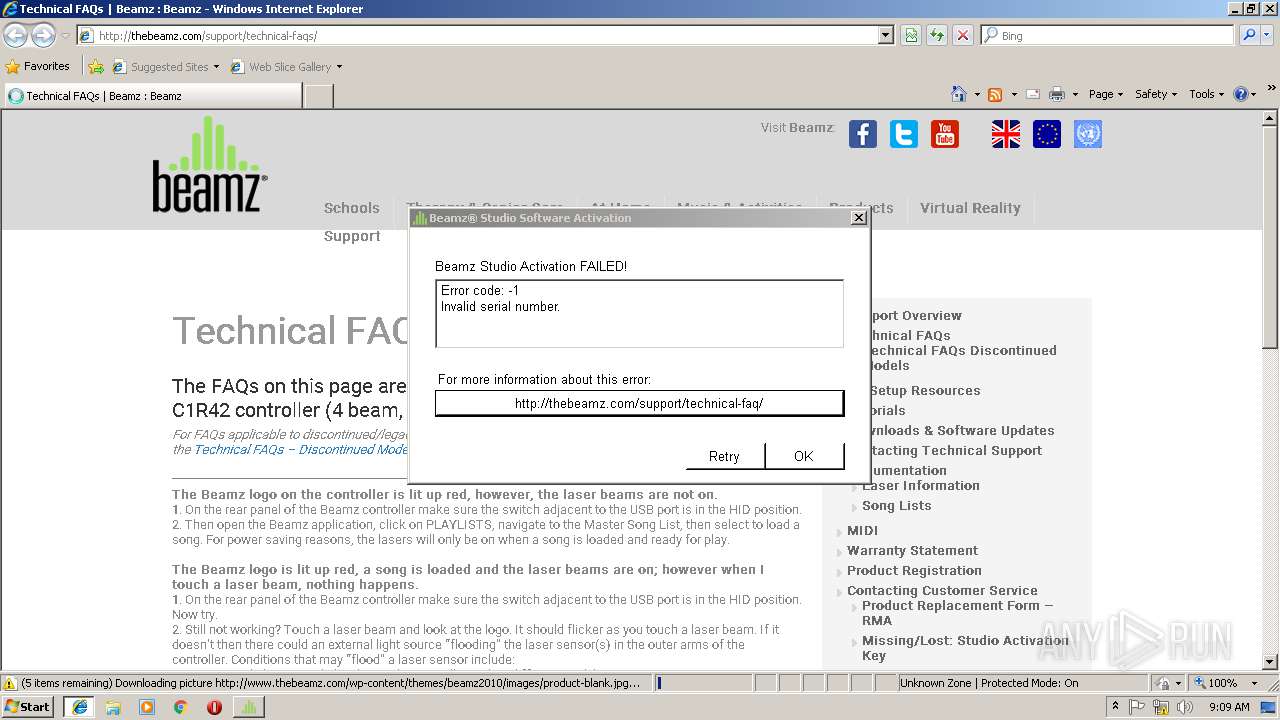Open the Virtual Reality navigation item
This screenshot has height=720, width=1280.
970,208
